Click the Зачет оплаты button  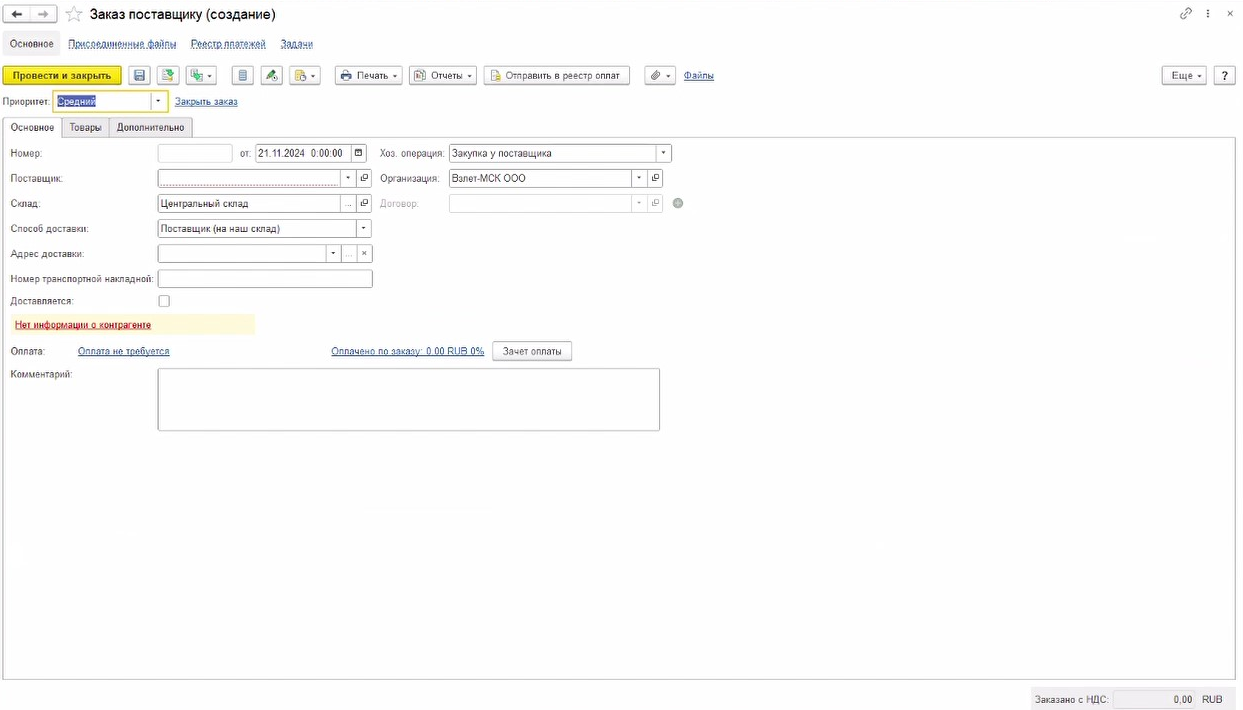(x=532, y=351)
